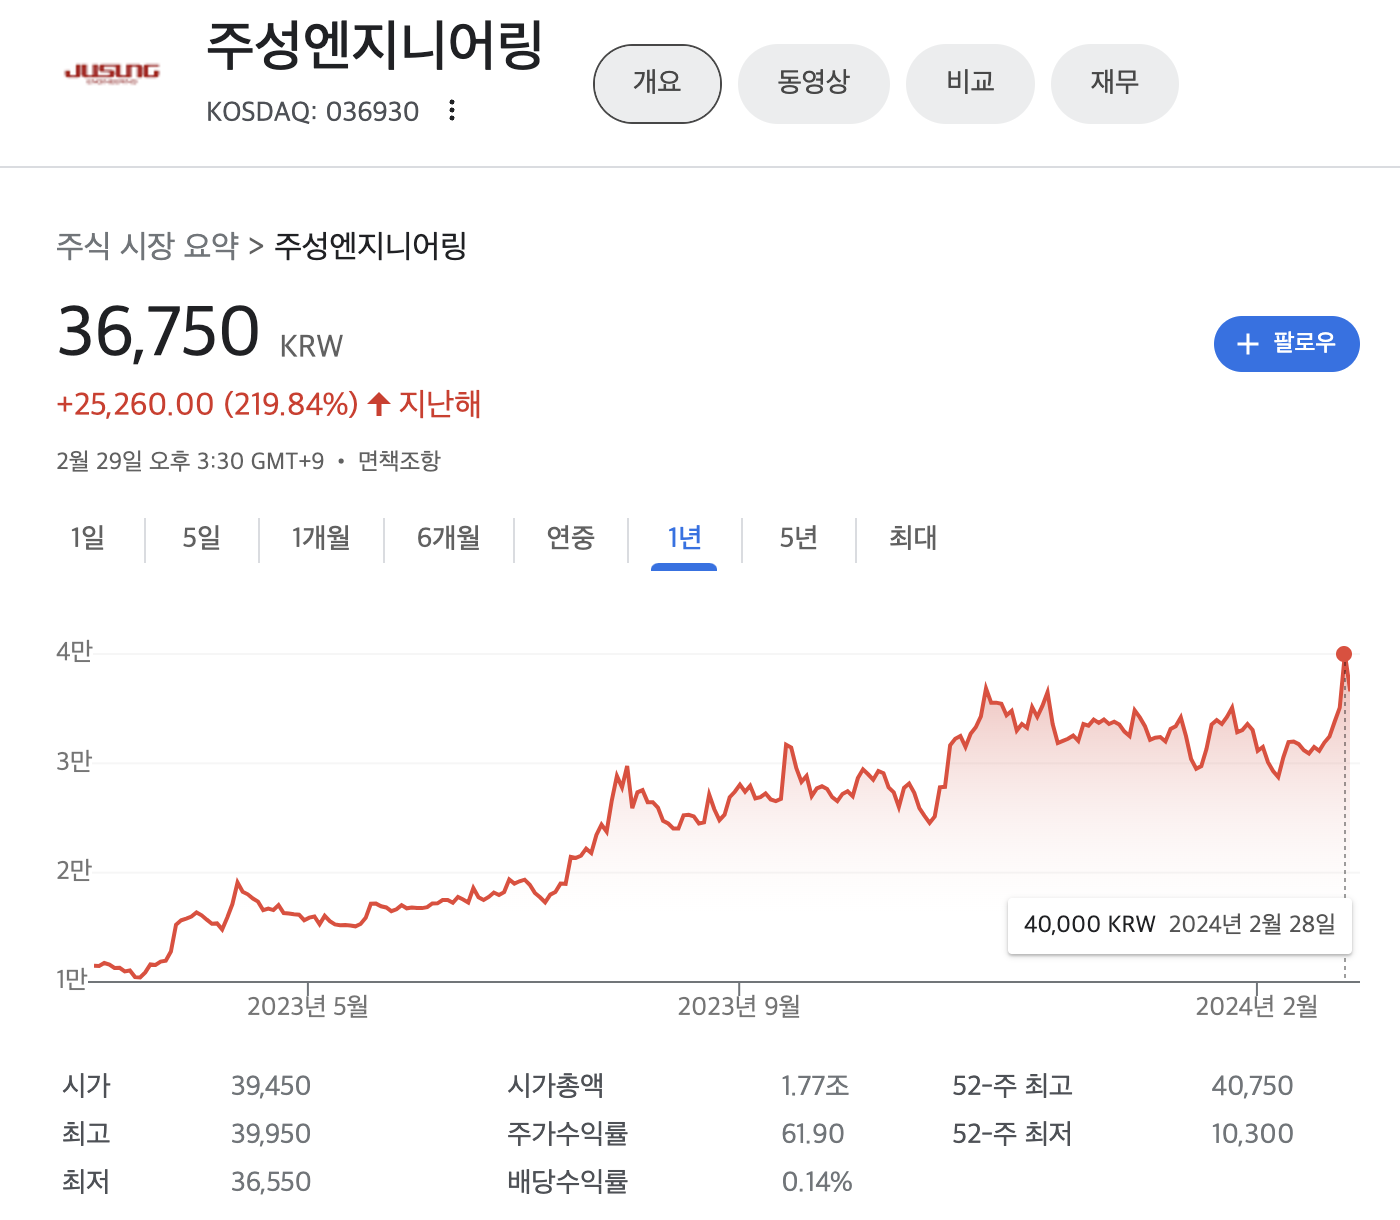Click the 52-주 최저 value 10,300
The width and height of the screenshot is (1400, 1220).
pos(1252,1134)
